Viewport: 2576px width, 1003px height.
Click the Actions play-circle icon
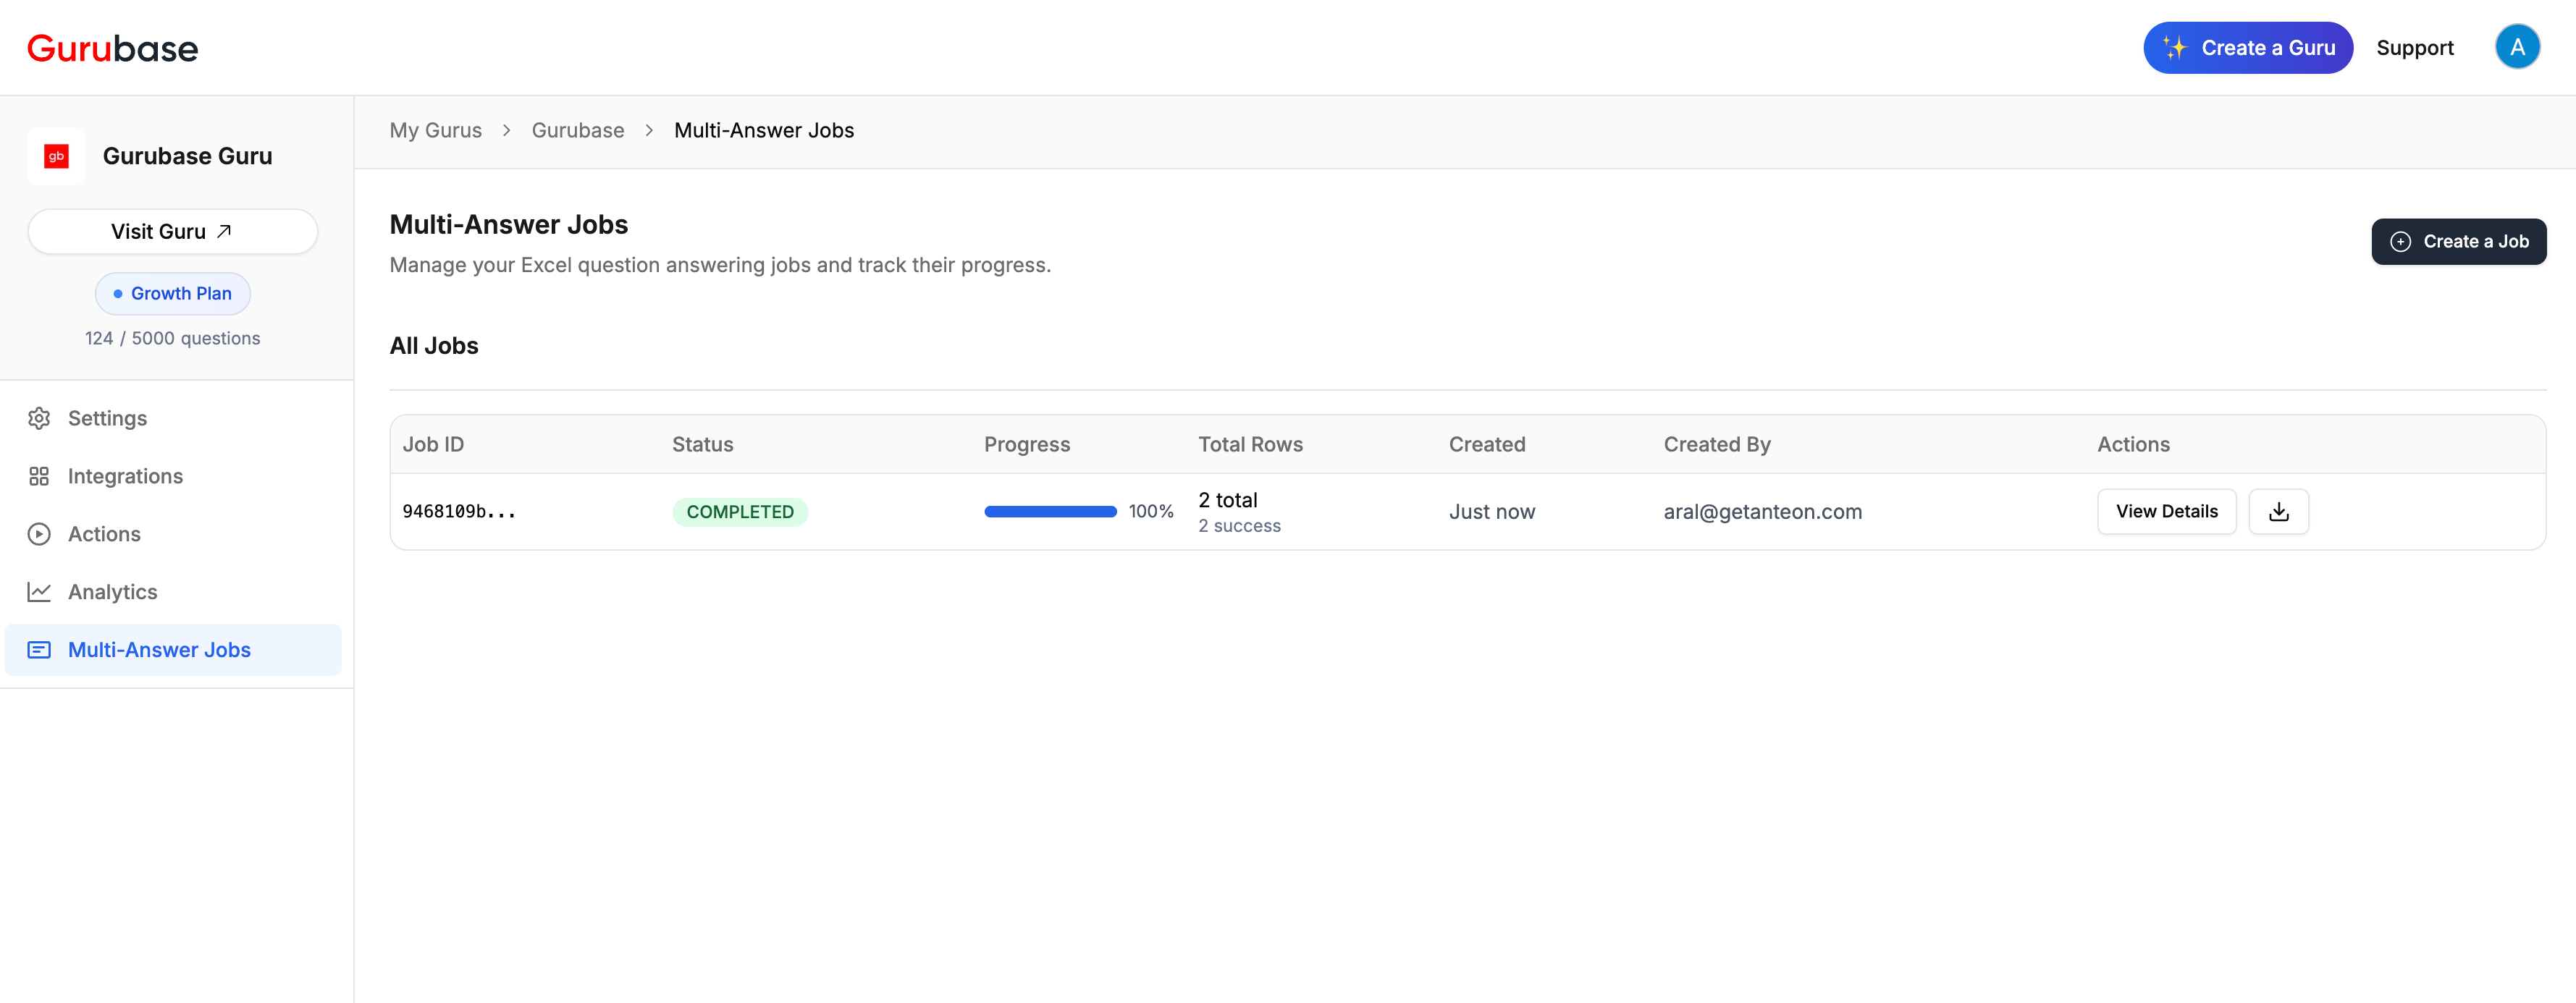tap(39, 534)
